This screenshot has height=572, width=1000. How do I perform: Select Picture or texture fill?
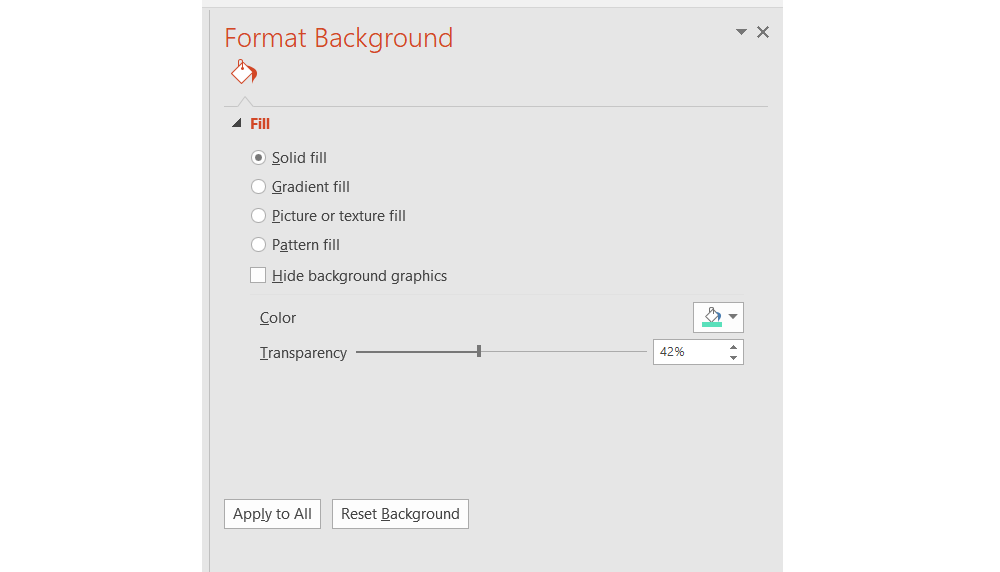[x=258, y=216]
